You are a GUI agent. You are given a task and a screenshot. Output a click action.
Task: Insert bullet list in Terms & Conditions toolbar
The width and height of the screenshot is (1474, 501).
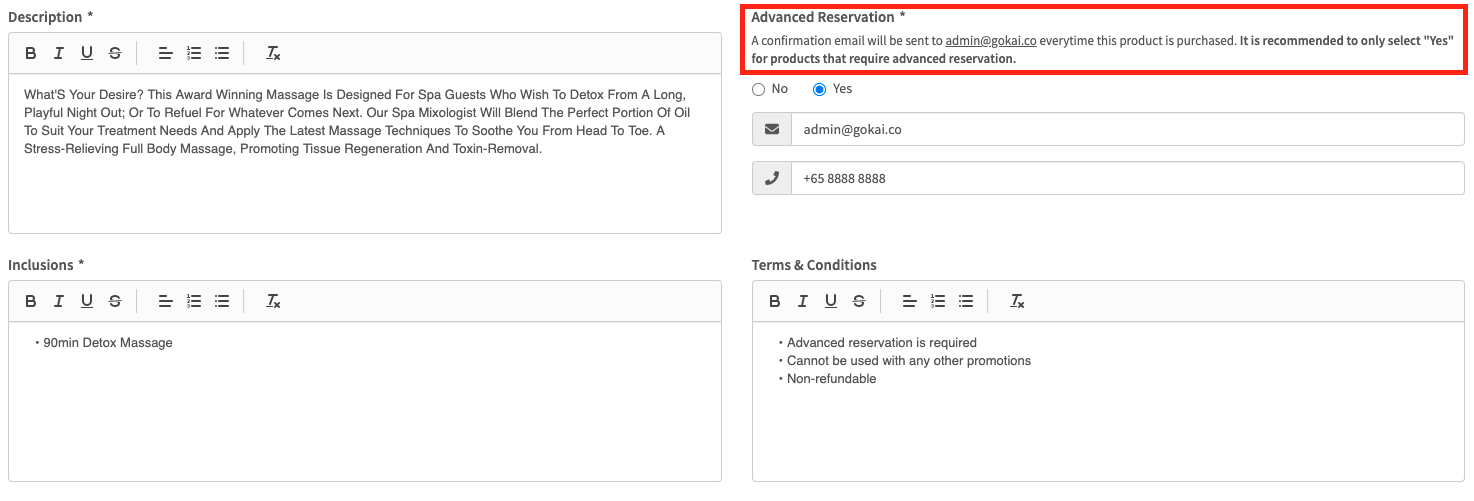[x=966, y=301]
